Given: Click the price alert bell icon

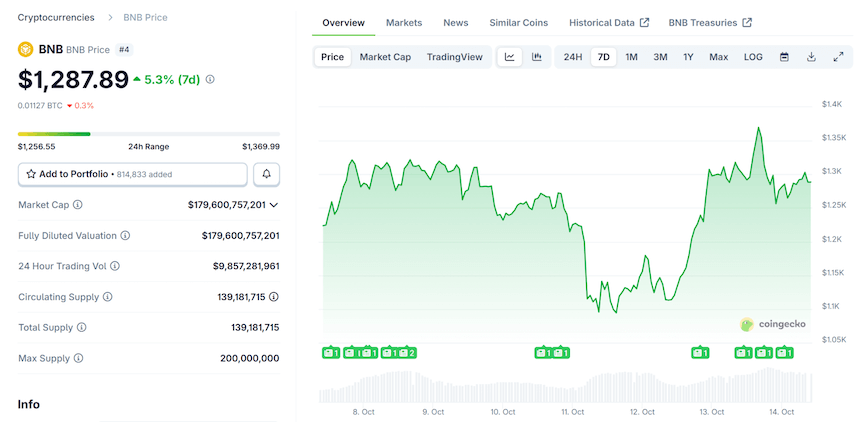Looking at the screenshot, I should [267, 174].
